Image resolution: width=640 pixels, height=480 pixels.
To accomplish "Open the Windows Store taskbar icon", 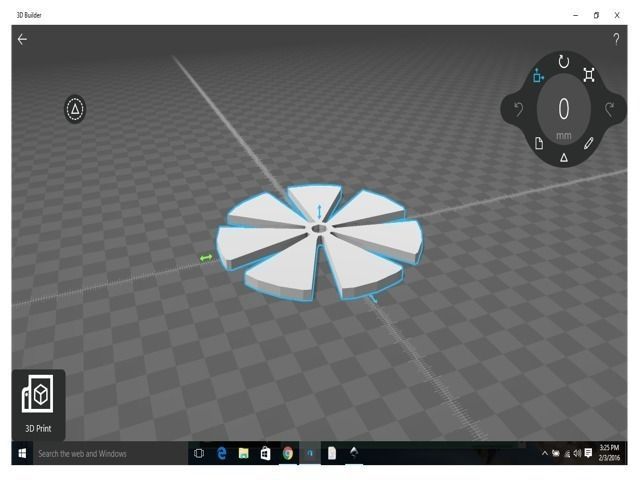I will coord(265,453).
